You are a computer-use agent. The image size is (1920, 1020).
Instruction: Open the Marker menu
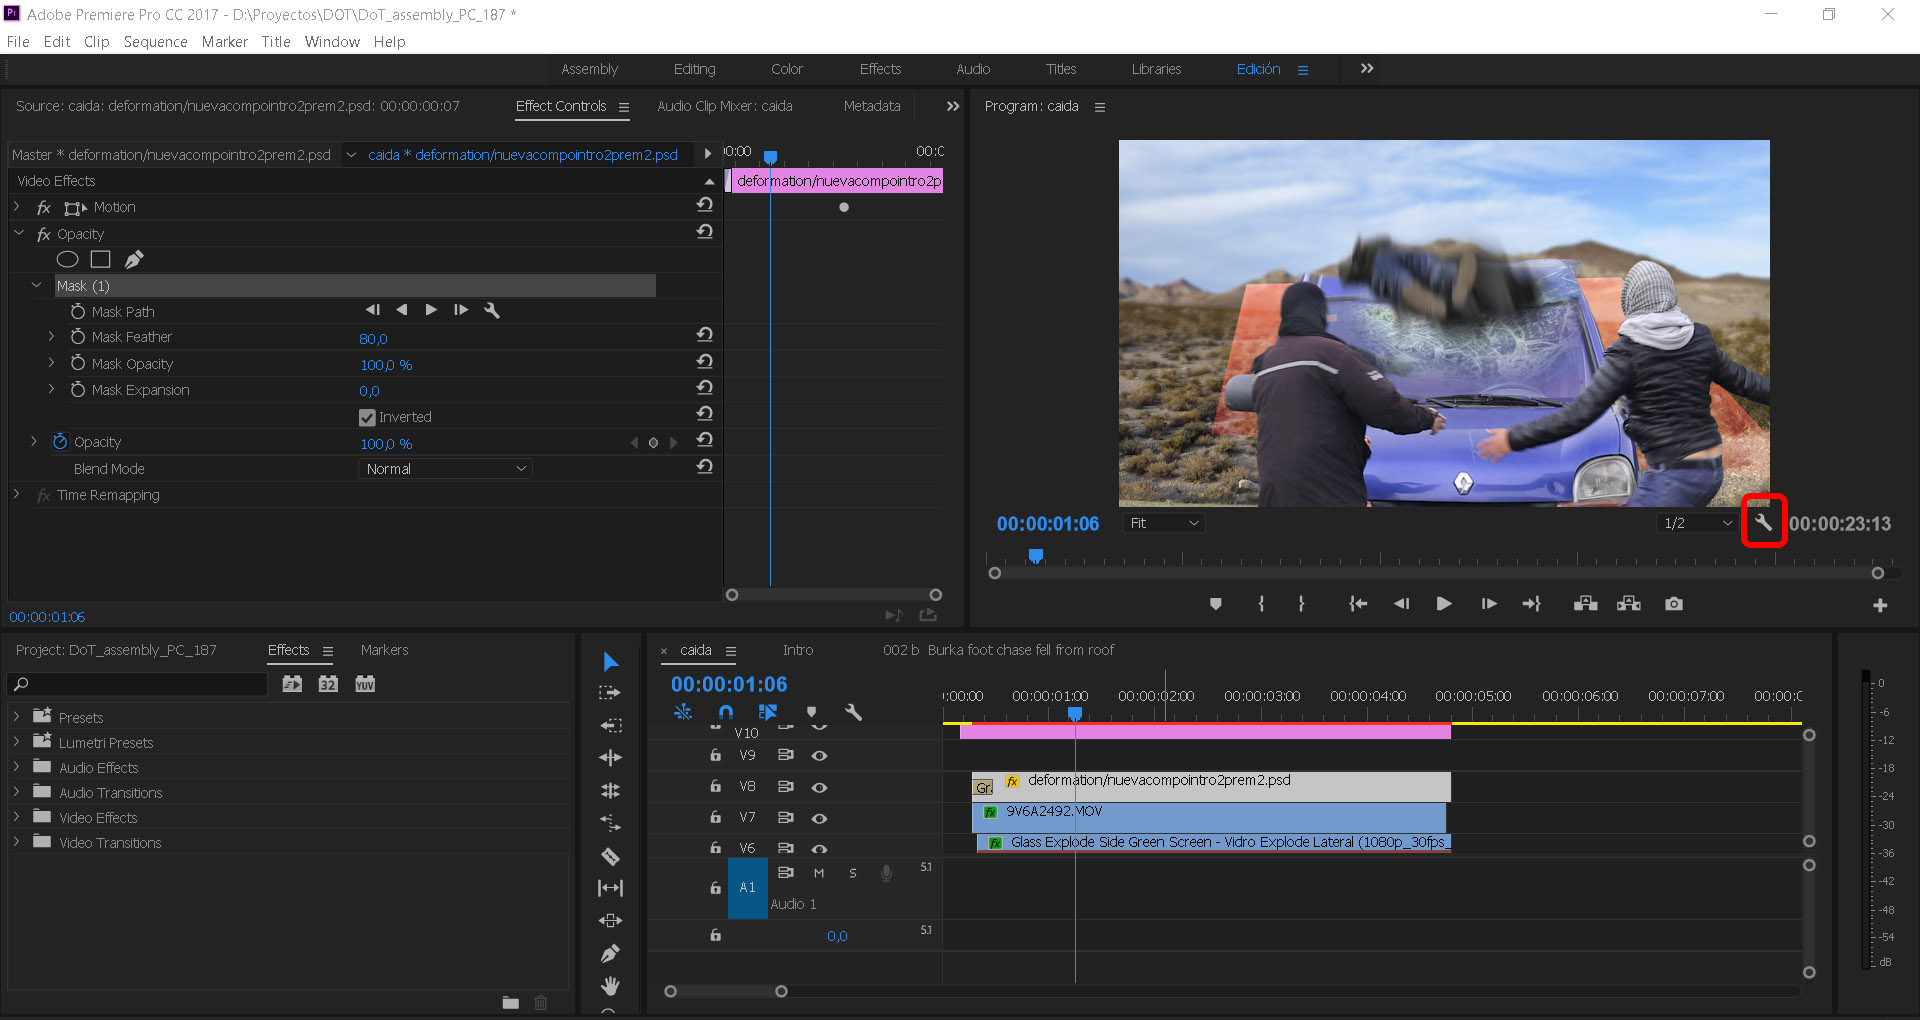click(224, 42)
